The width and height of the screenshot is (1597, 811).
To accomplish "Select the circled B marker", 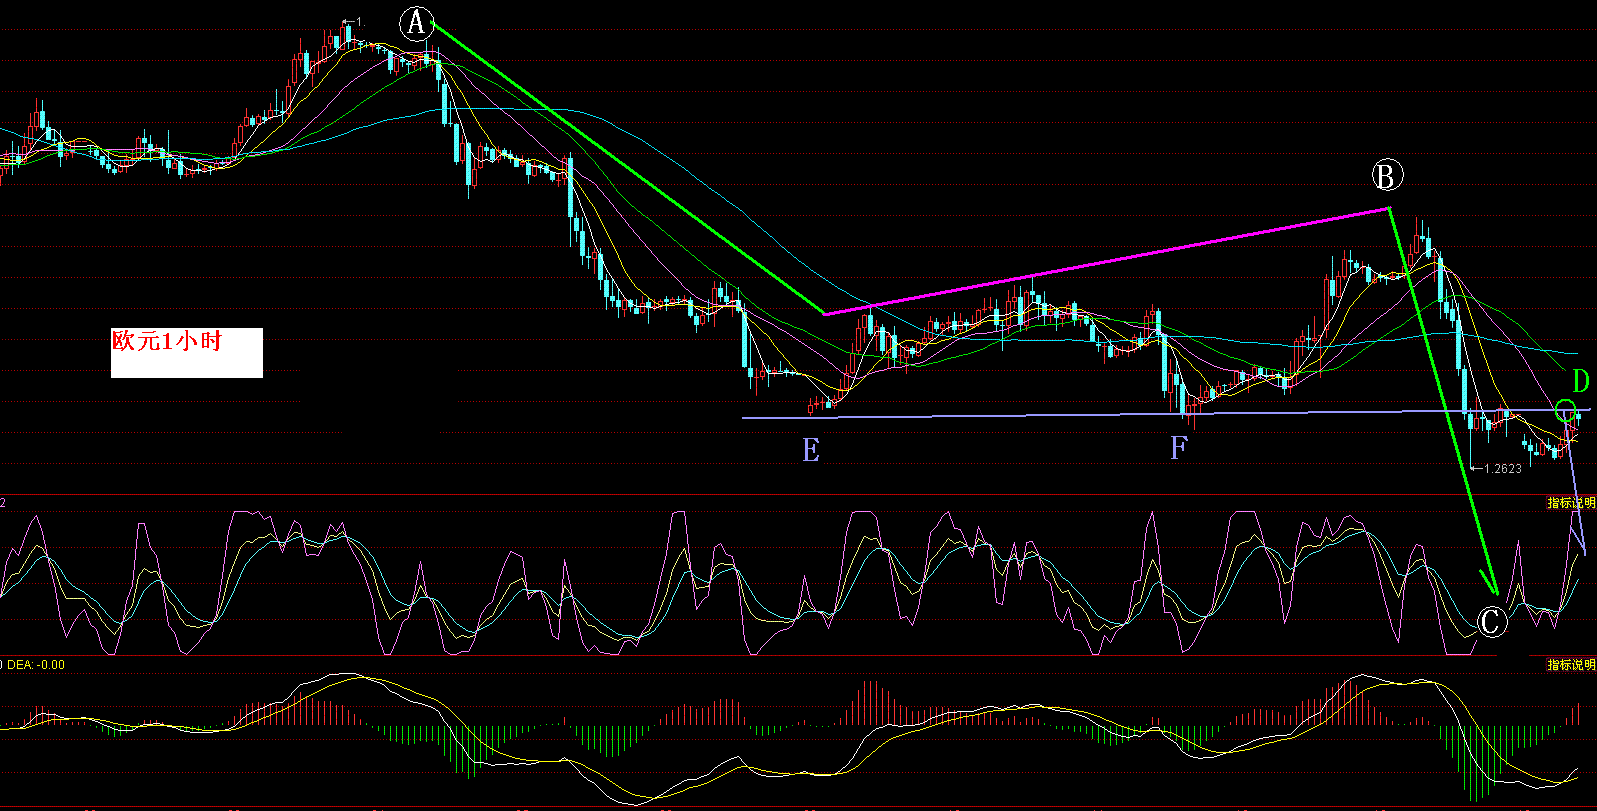I will [x=1386, y=176].
